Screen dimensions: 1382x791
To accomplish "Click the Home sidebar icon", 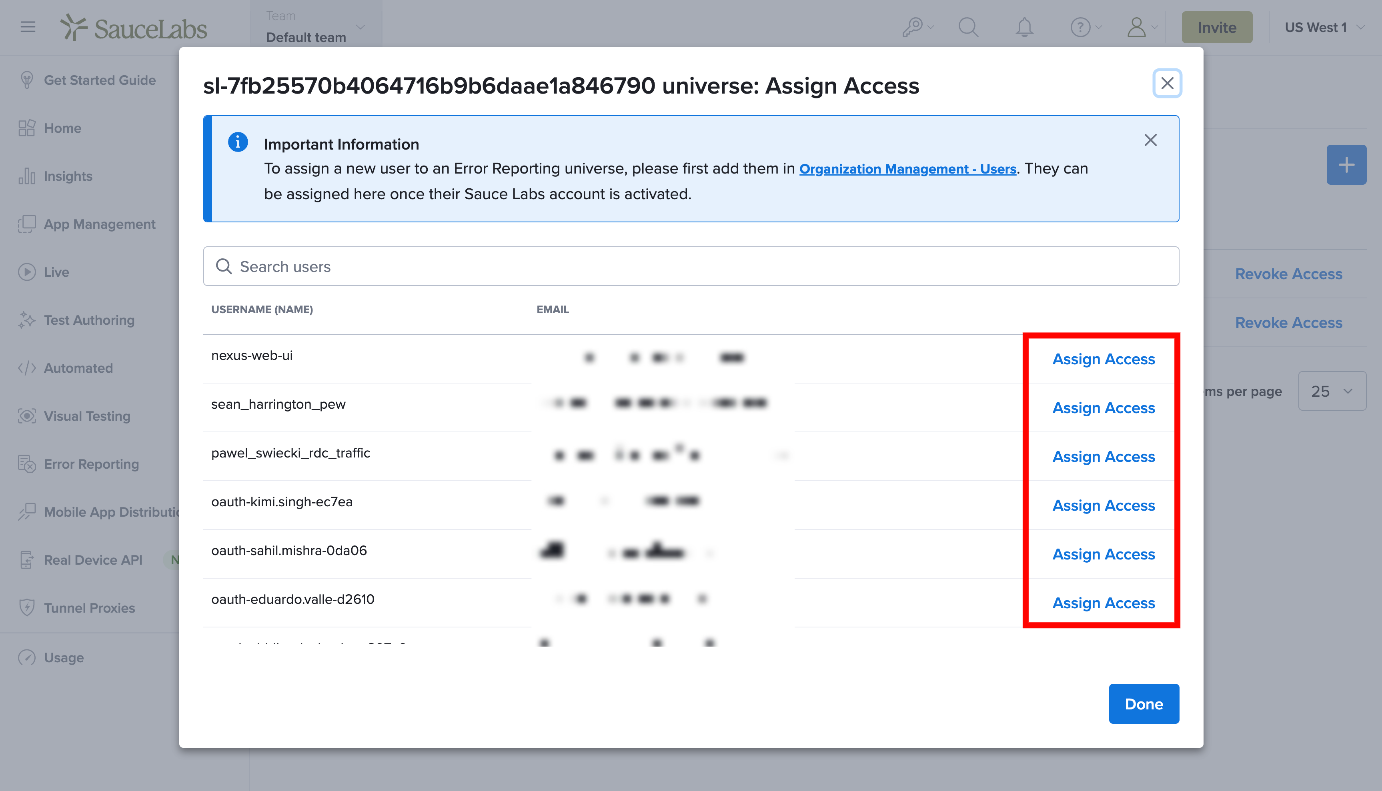I will (x=27, y=128).
